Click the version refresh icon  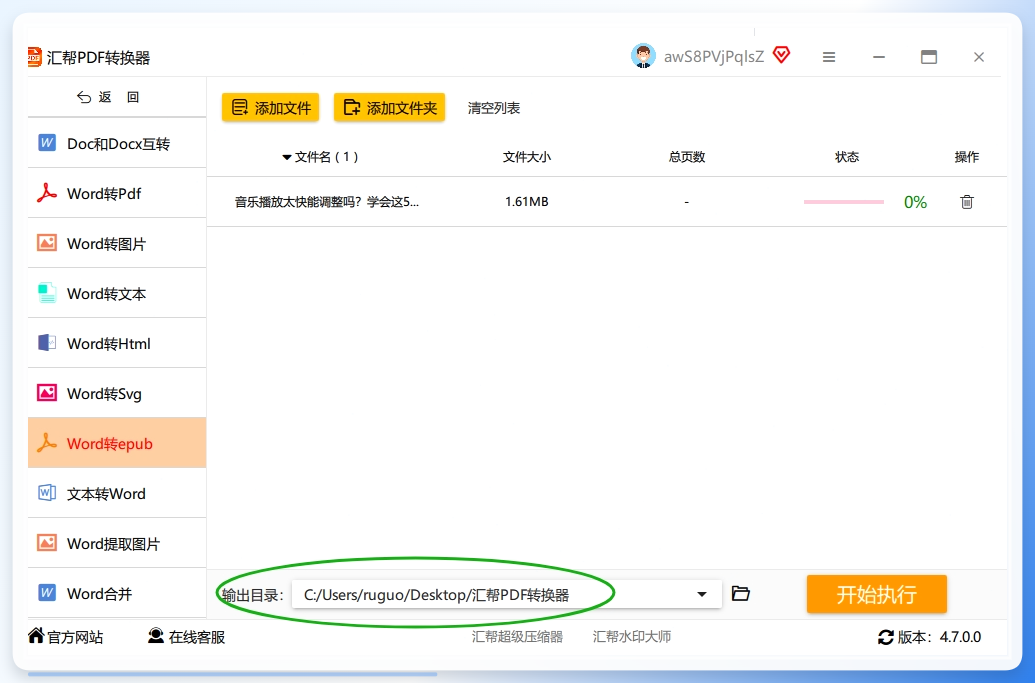pyautogui.click(x=885, y=637)
